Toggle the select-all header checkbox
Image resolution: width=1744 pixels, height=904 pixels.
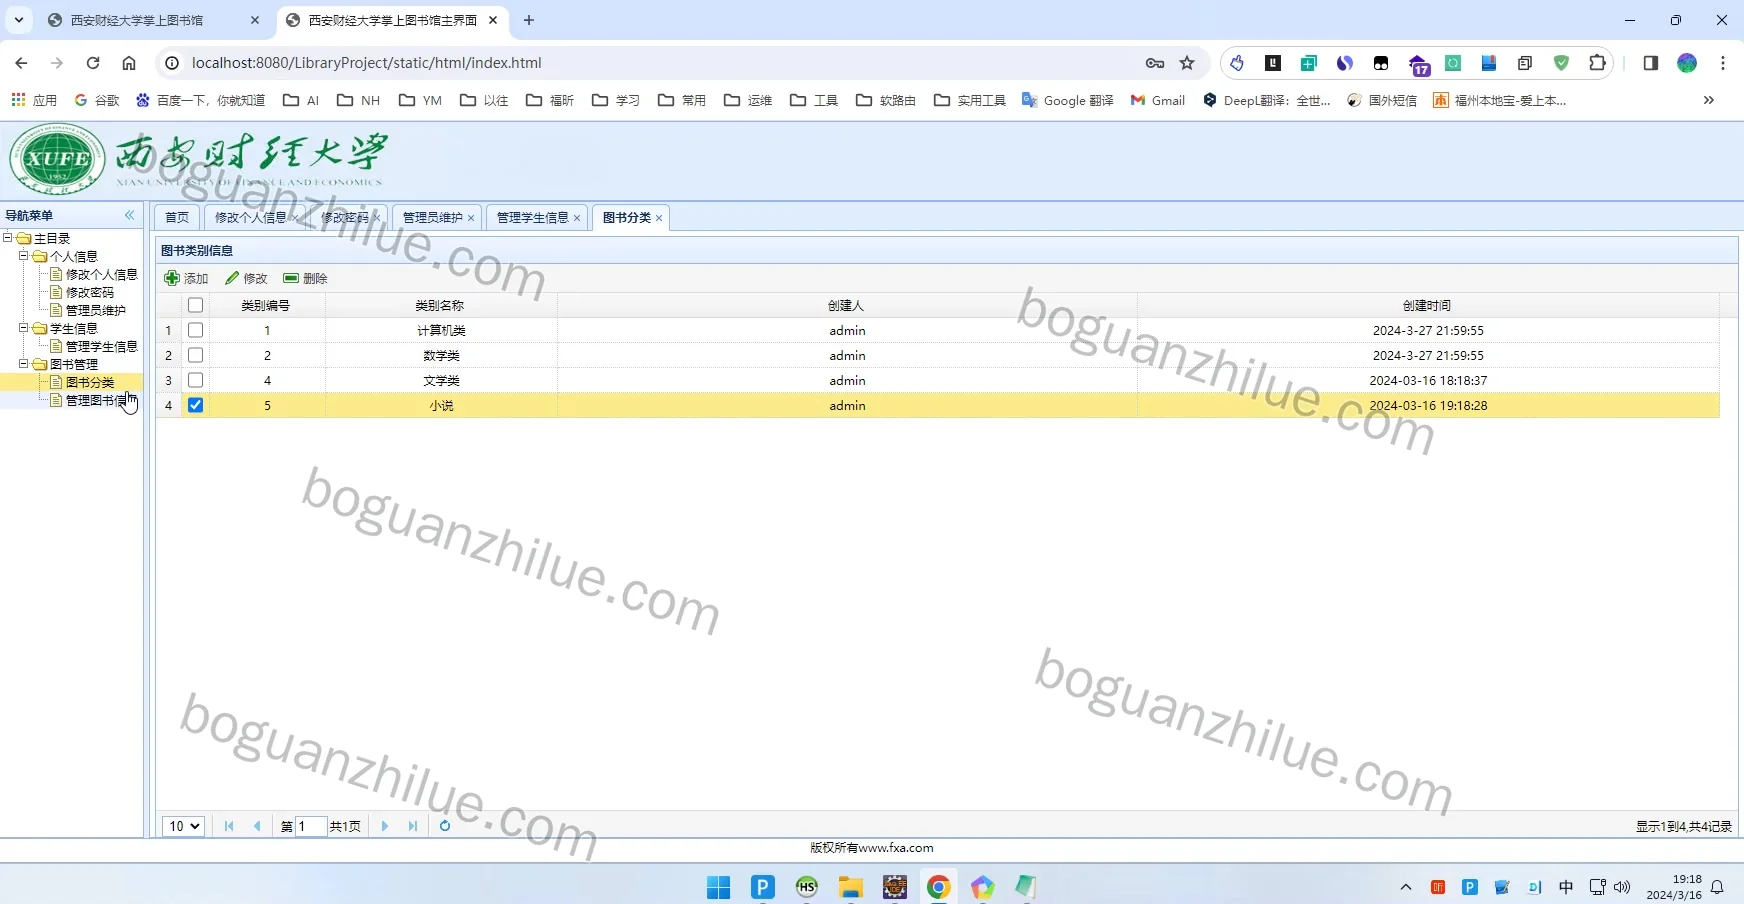[195, 305]
